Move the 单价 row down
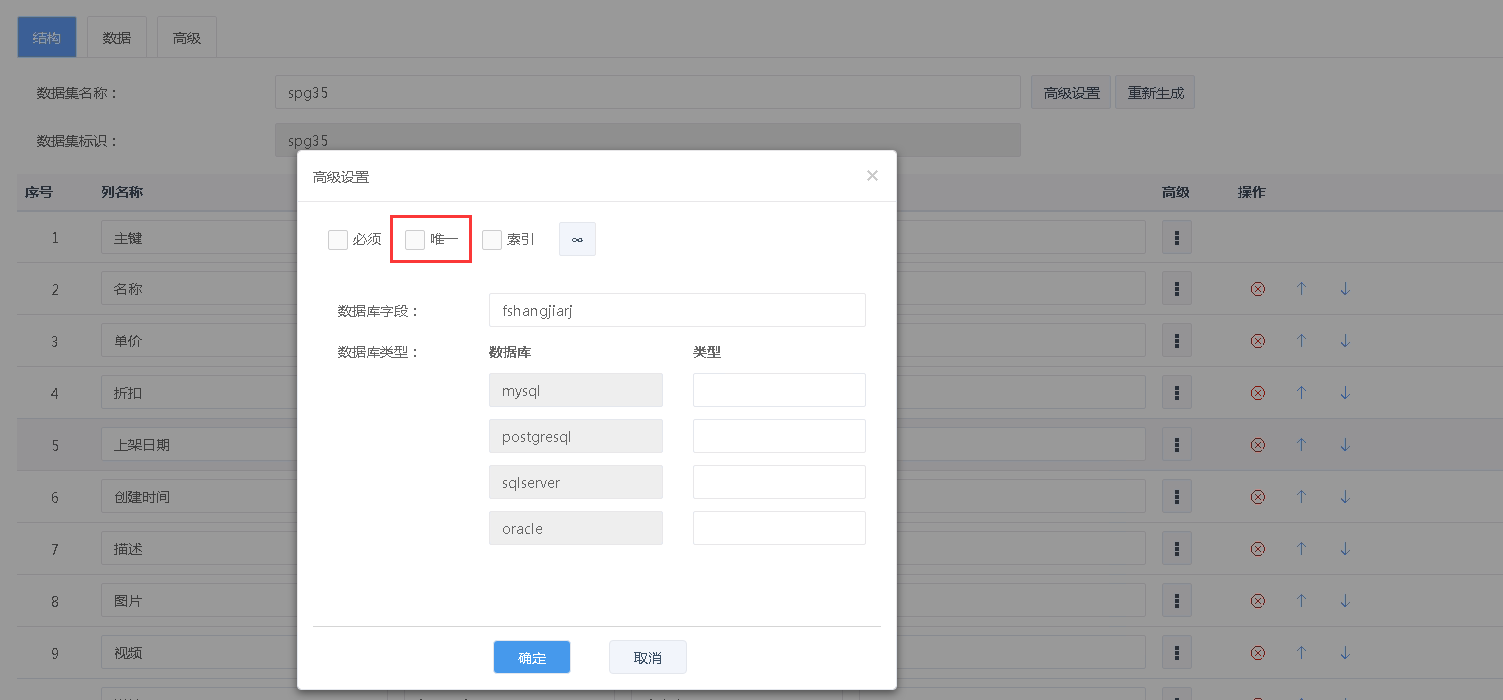Screen dimensions: 1503x700 pyautogui.click(x=1345, y=341)
